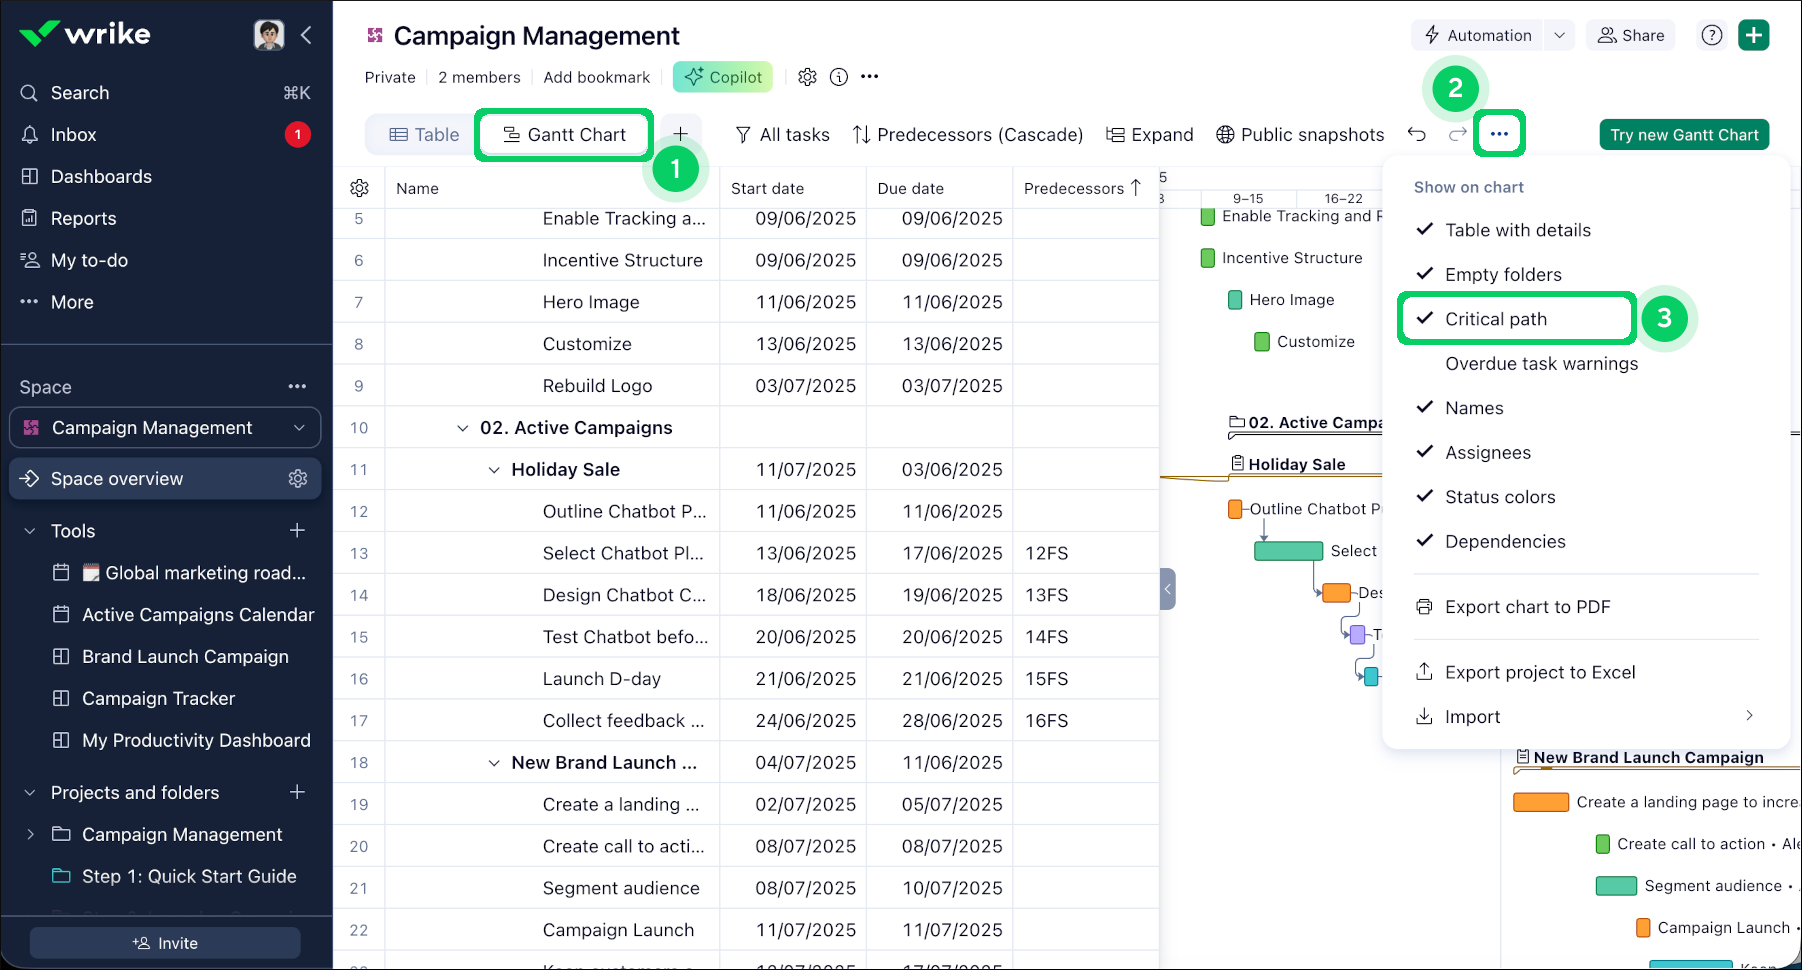Screen dimensions: 1802x970
Task: Change Predecessors (Cascade) sorting
Action: click(x=968, y=135)
